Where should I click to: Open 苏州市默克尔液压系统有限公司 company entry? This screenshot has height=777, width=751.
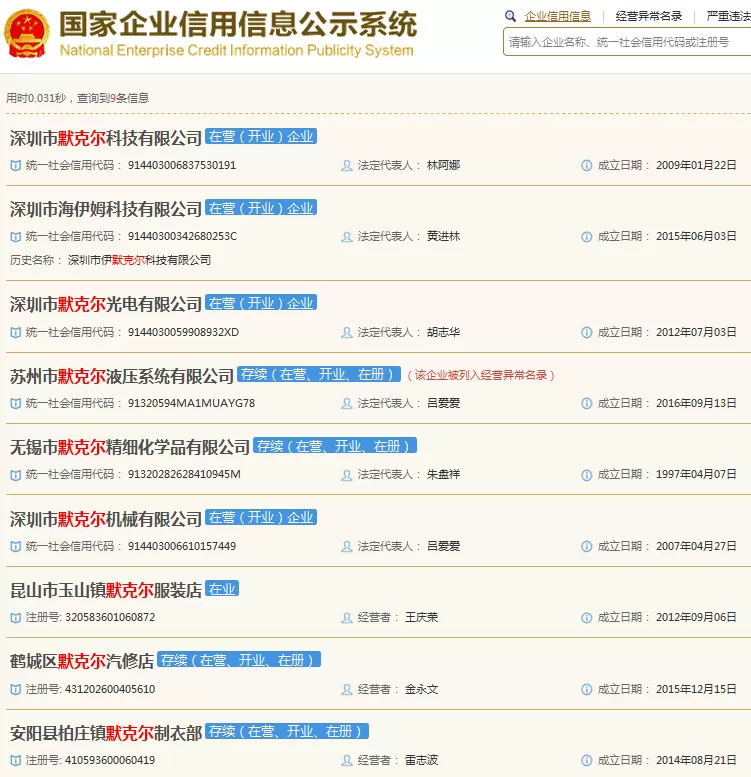pos(121,377)
